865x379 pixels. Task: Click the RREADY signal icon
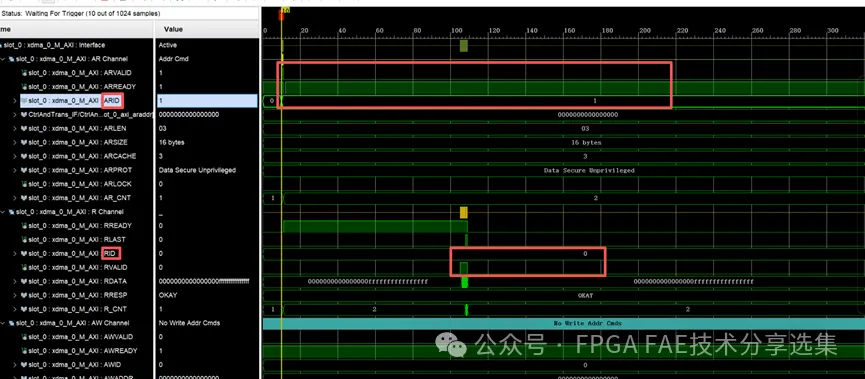pyautogui.click(x=24, y=226)
